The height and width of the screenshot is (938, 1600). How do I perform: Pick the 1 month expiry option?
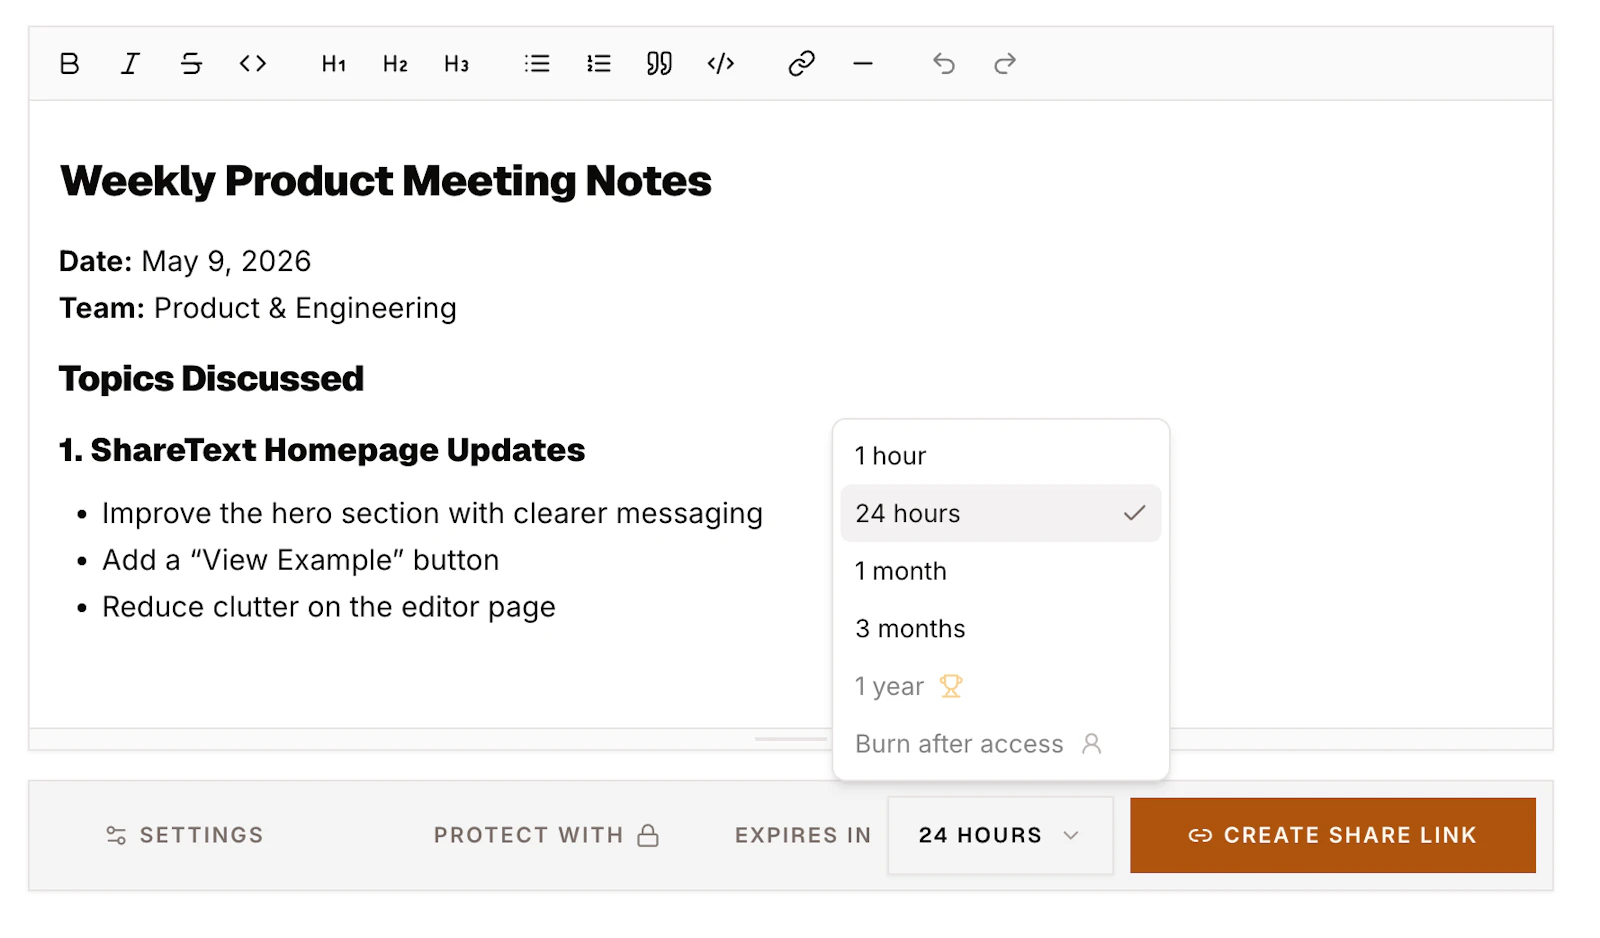1000,571
